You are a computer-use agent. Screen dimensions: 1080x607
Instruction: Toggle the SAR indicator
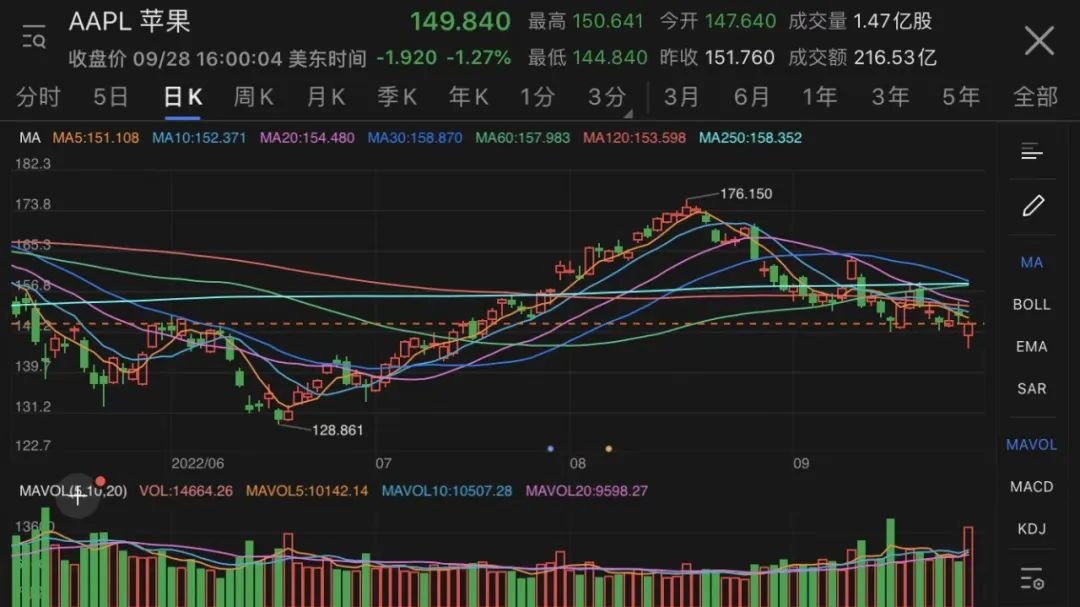[x=1031, y=389]
